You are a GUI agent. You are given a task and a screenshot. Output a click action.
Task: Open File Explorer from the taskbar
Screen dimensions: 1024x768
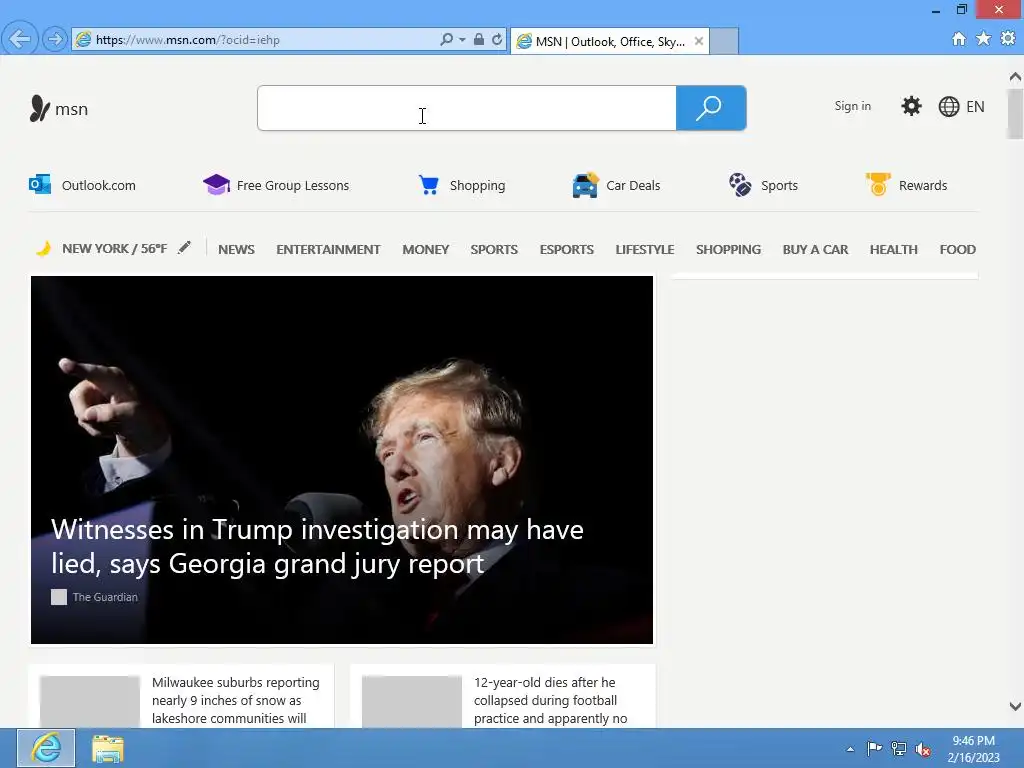click(108, 748)
